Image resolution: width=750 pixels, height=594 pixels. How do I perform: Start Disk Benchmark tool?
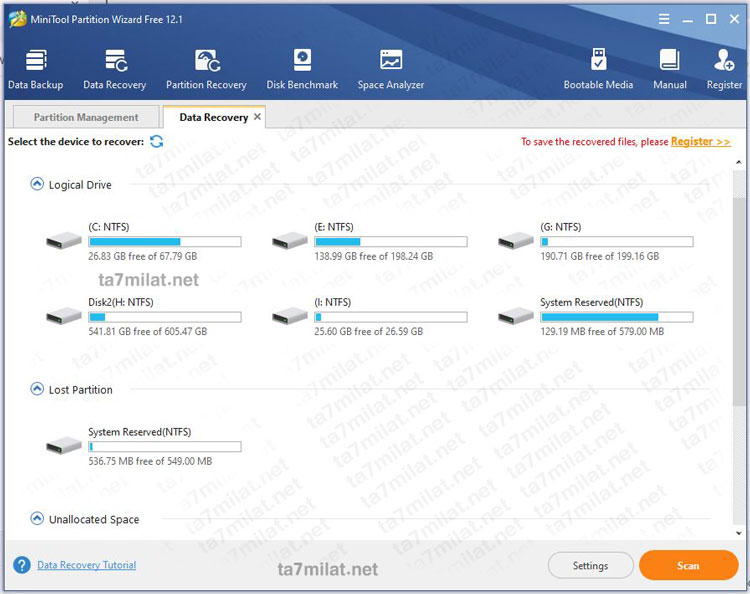coord(302,69)
